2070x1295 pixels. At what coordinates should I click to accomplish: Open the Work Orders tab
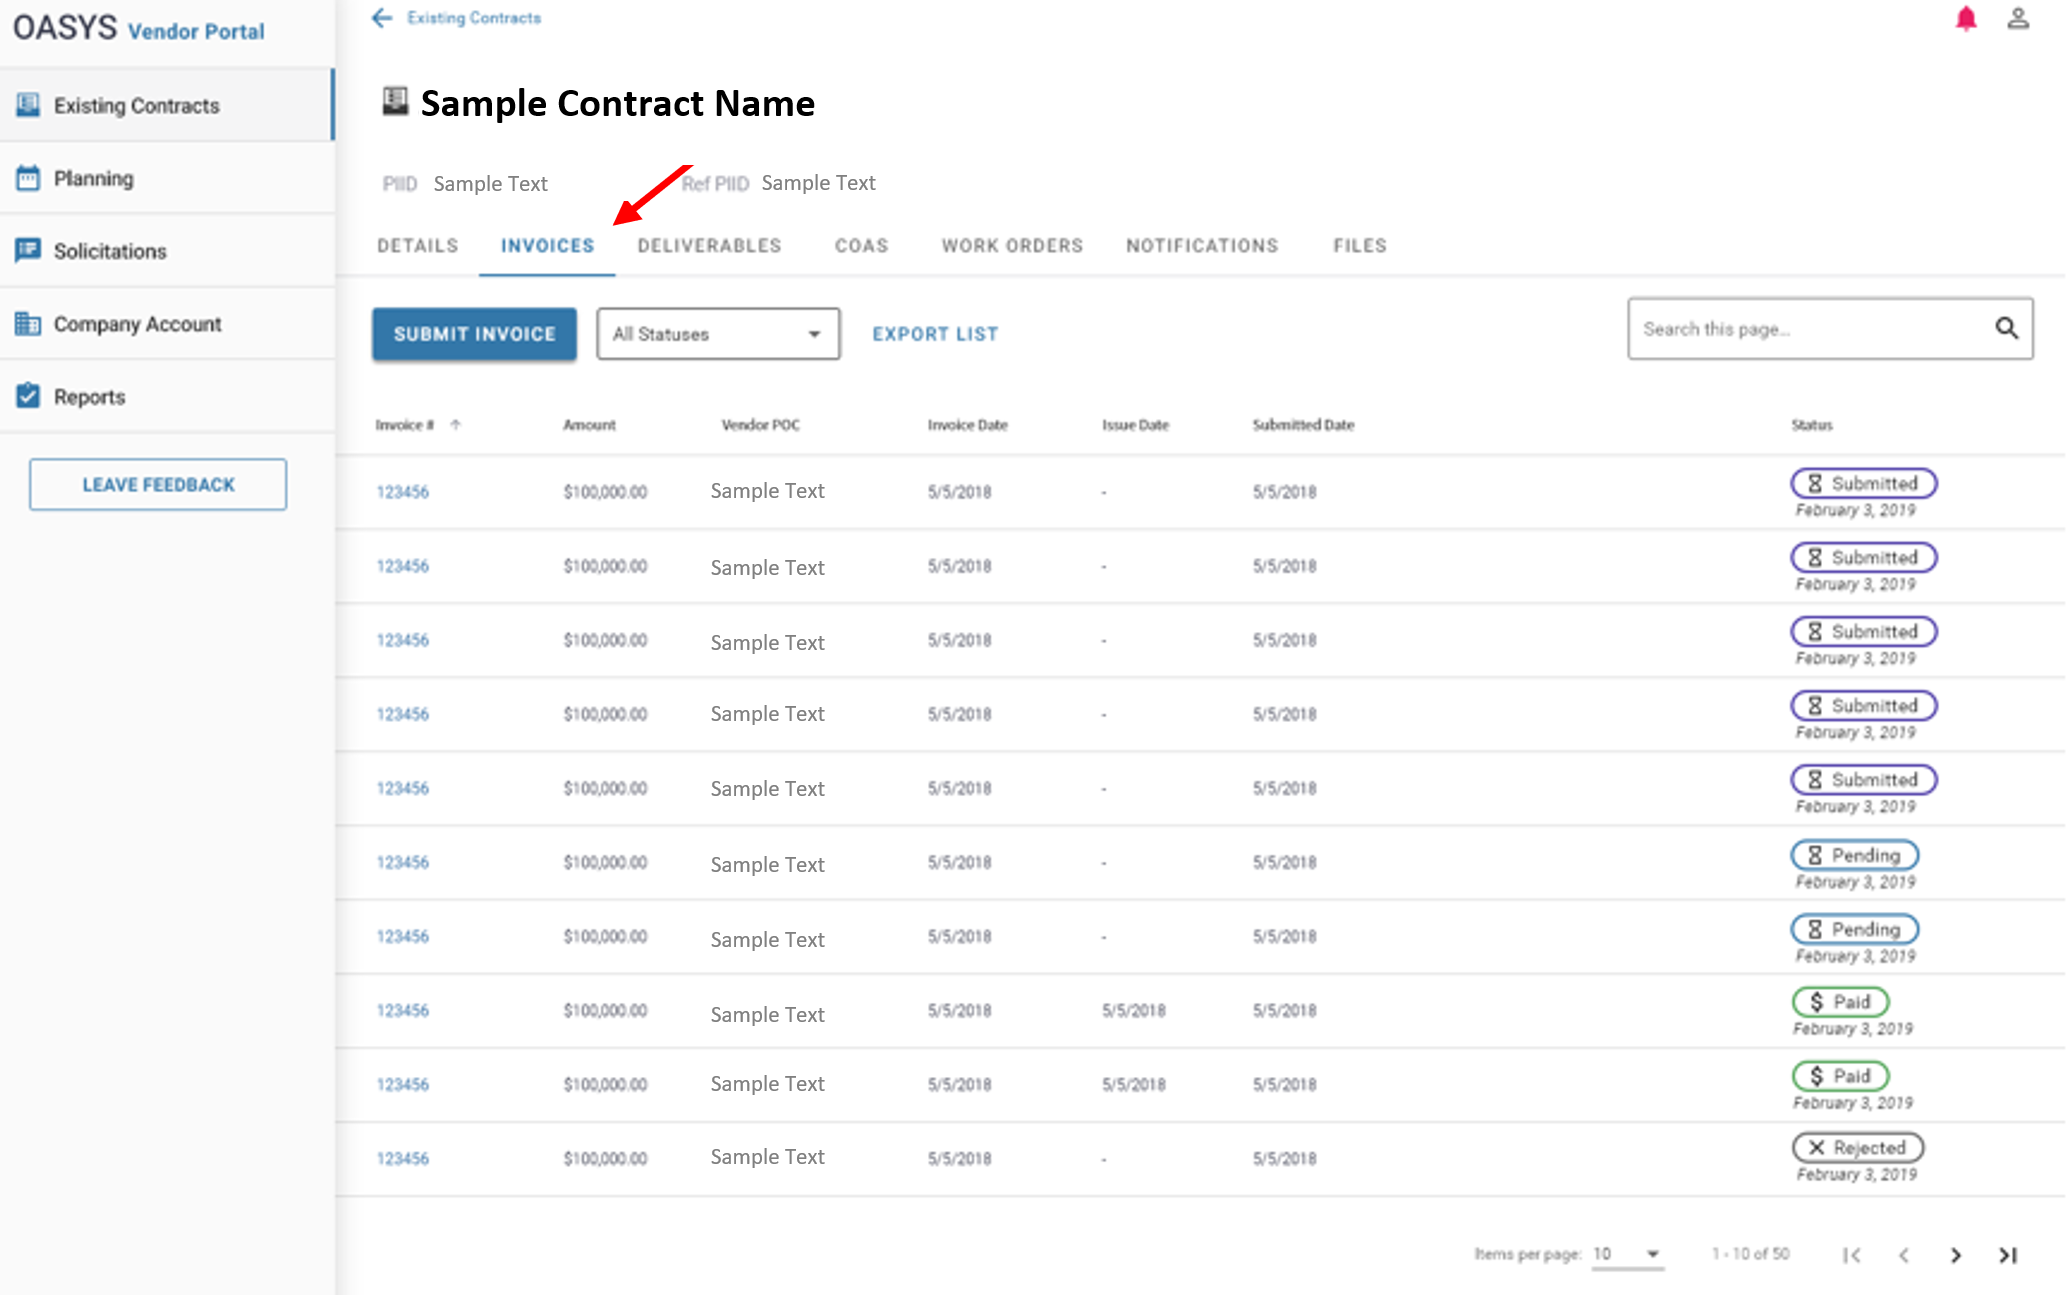pyautogui.click(x=1012, y=246)
